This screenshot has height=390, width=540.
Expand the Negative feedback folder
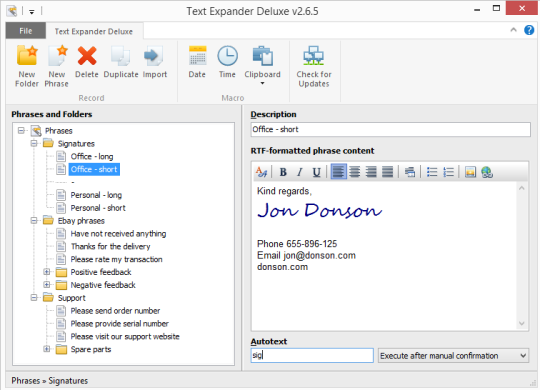[47, 285]
